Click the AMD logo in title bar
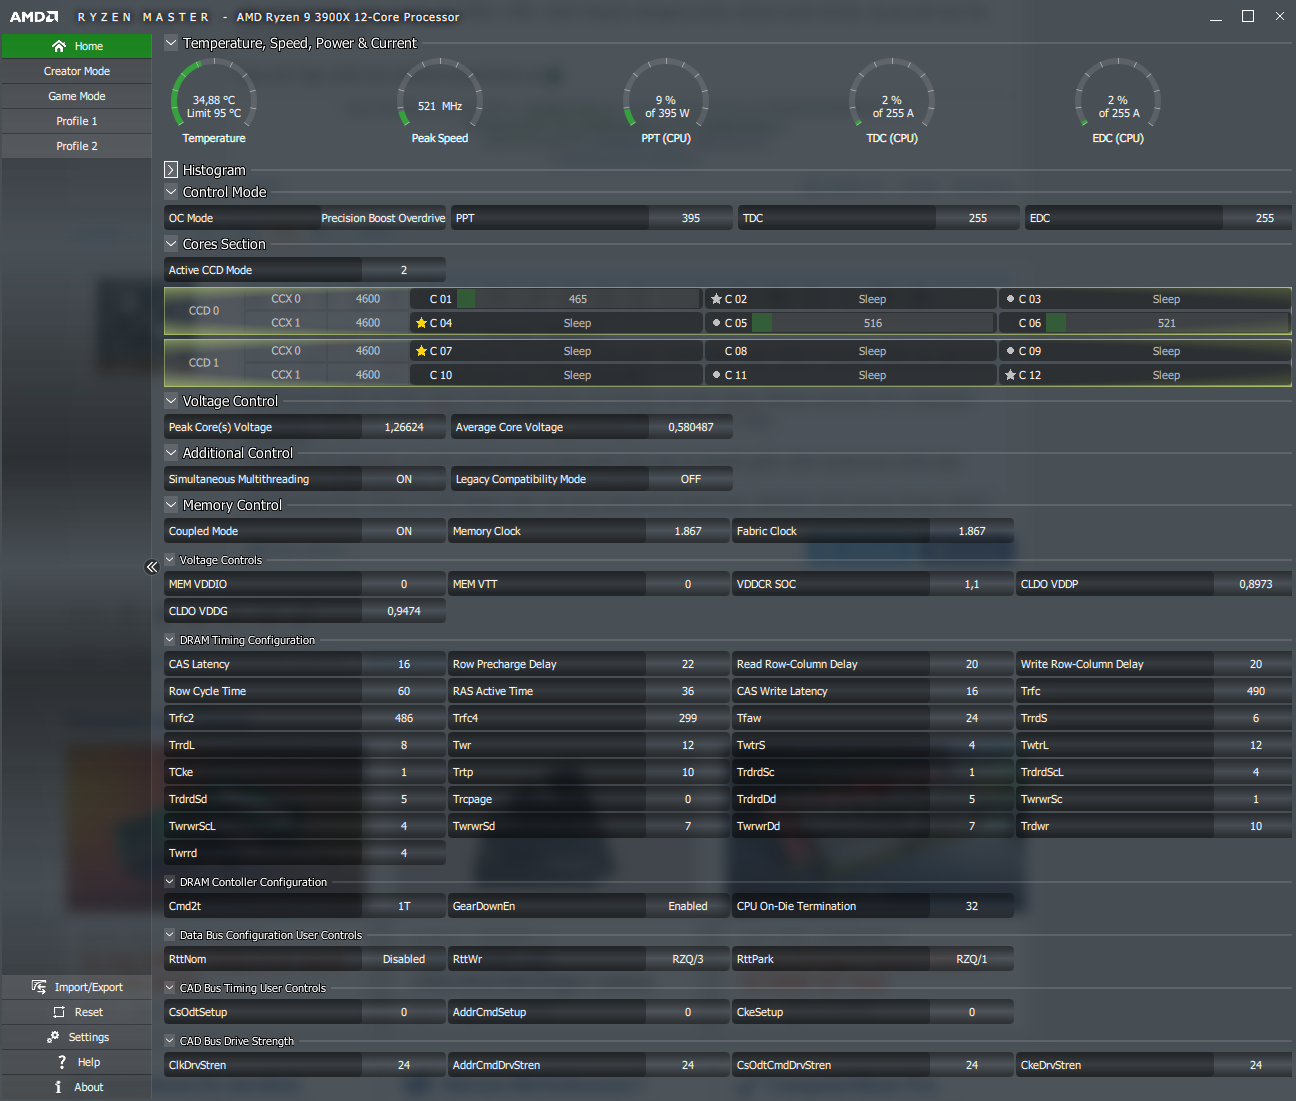Image resolution: width=1296 pixels, height=1101 pixels. click(x=34, y=17)
